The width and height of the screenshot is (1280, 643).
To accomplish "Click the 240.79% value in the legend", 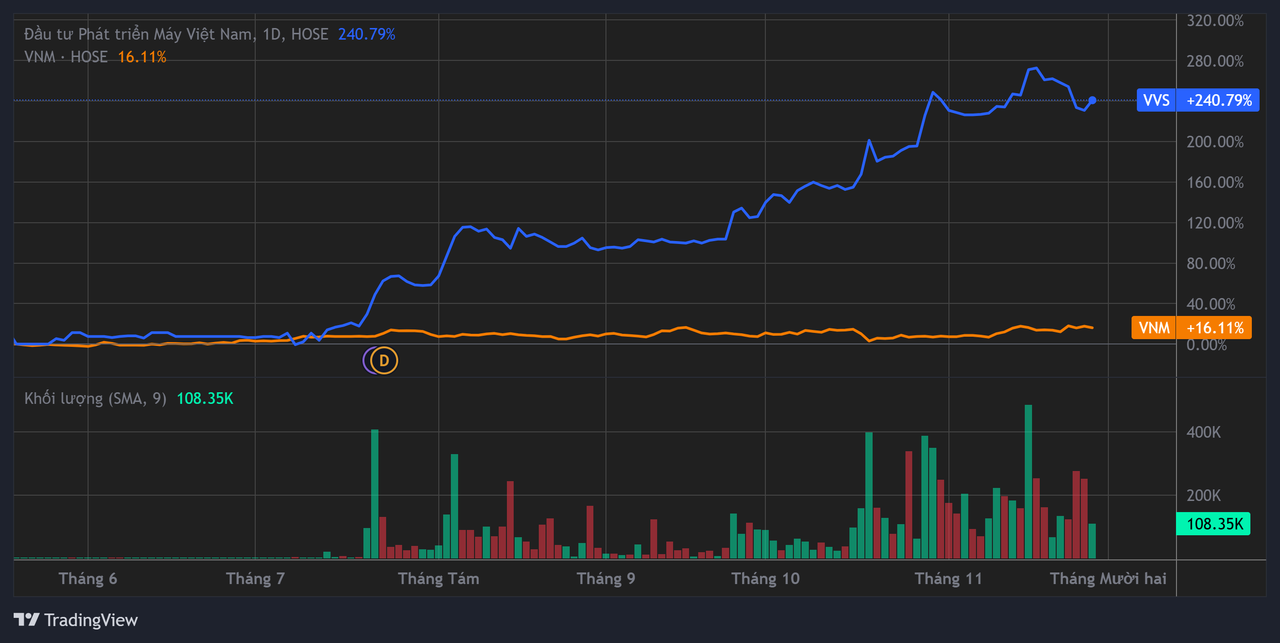I will pos(367,34).
